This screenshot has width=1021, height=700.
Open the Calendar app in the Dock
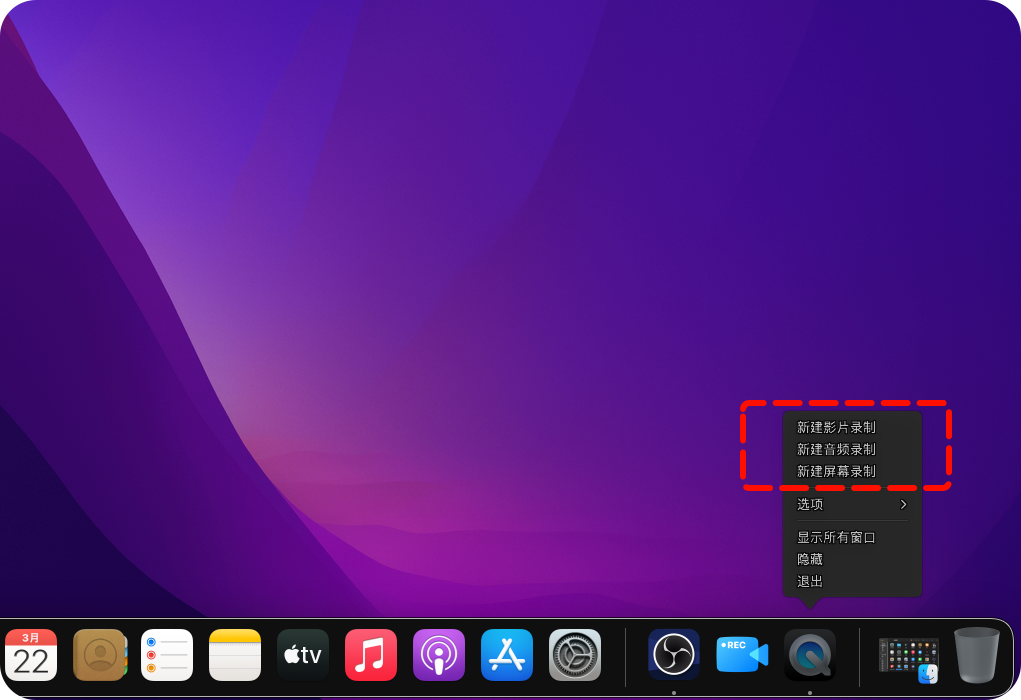[31, 655]
